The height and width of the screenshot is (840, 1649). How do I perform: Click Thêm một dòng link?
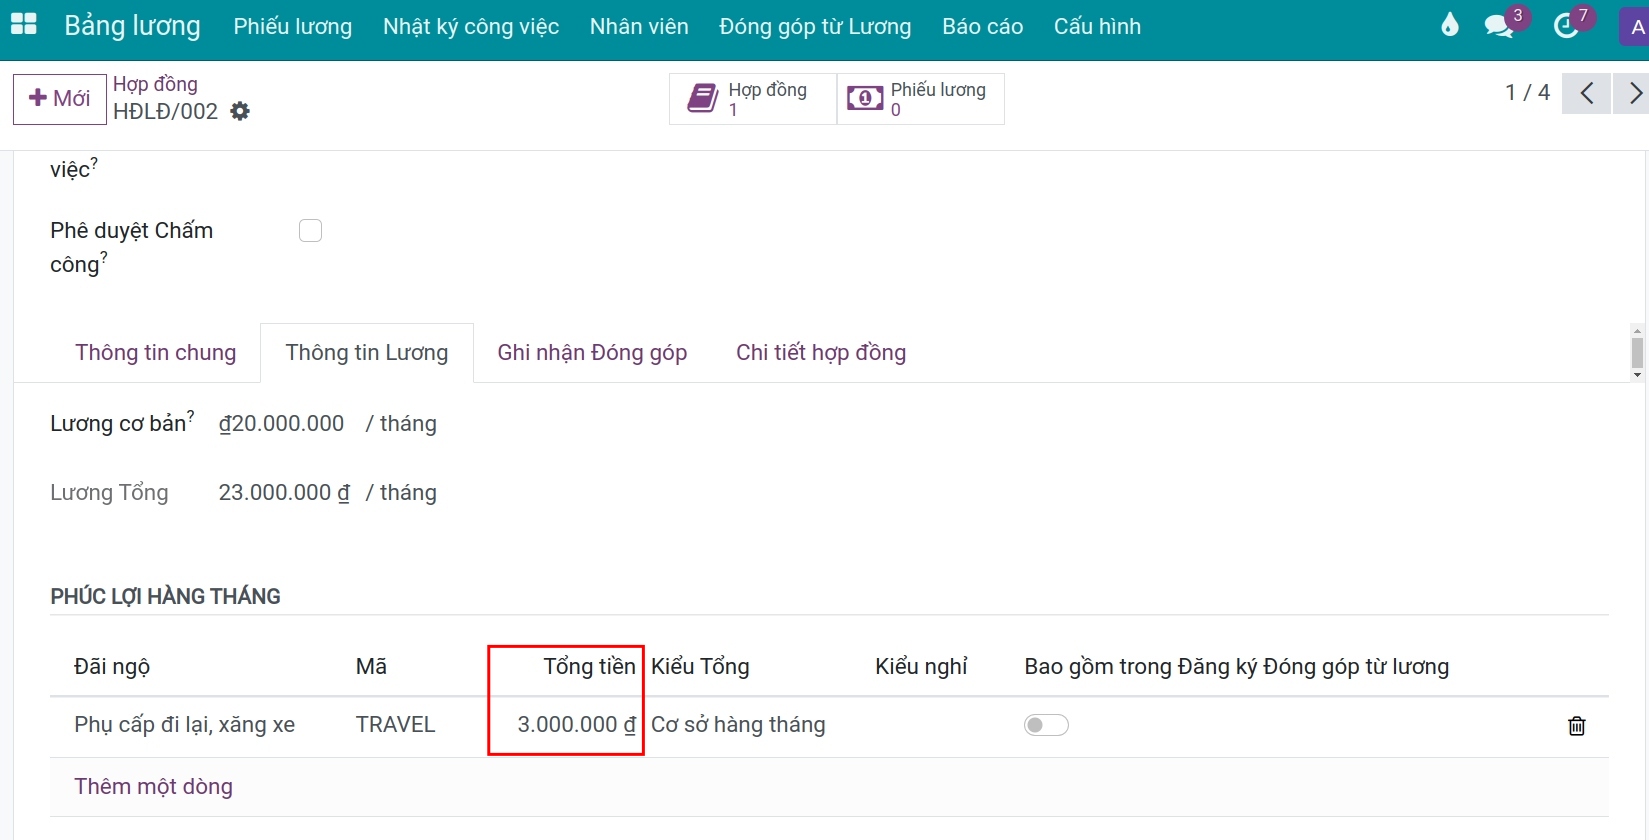(153, 787)
